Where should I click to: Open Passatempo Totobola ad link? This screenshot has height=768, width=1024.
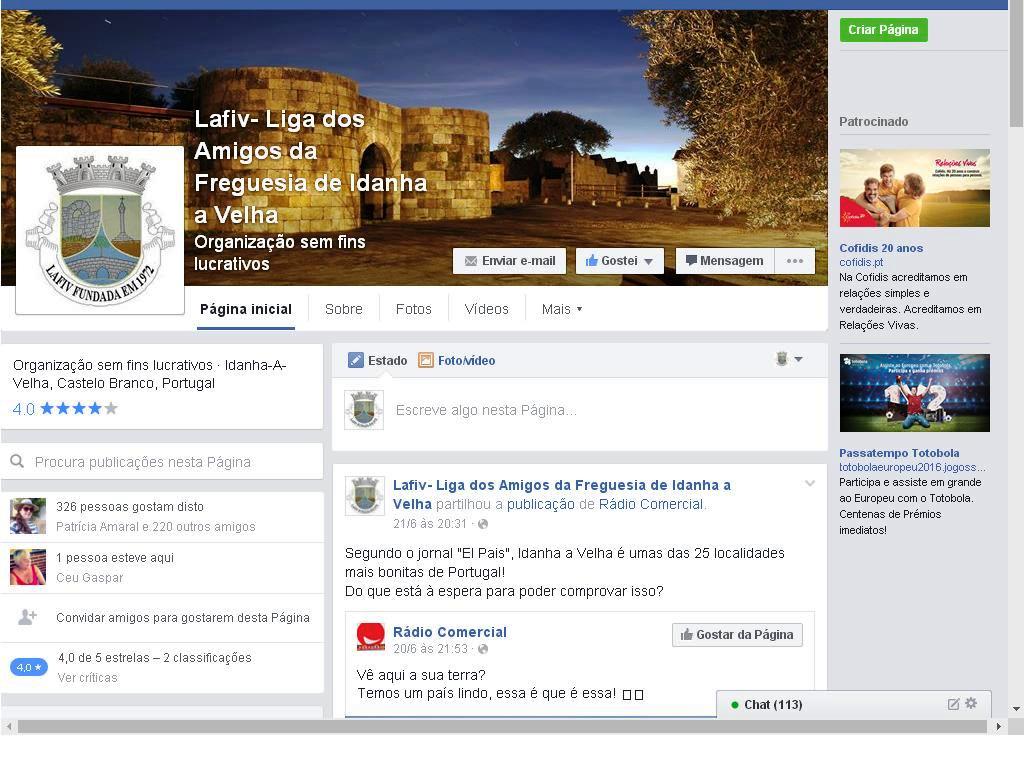click(899, 453)
